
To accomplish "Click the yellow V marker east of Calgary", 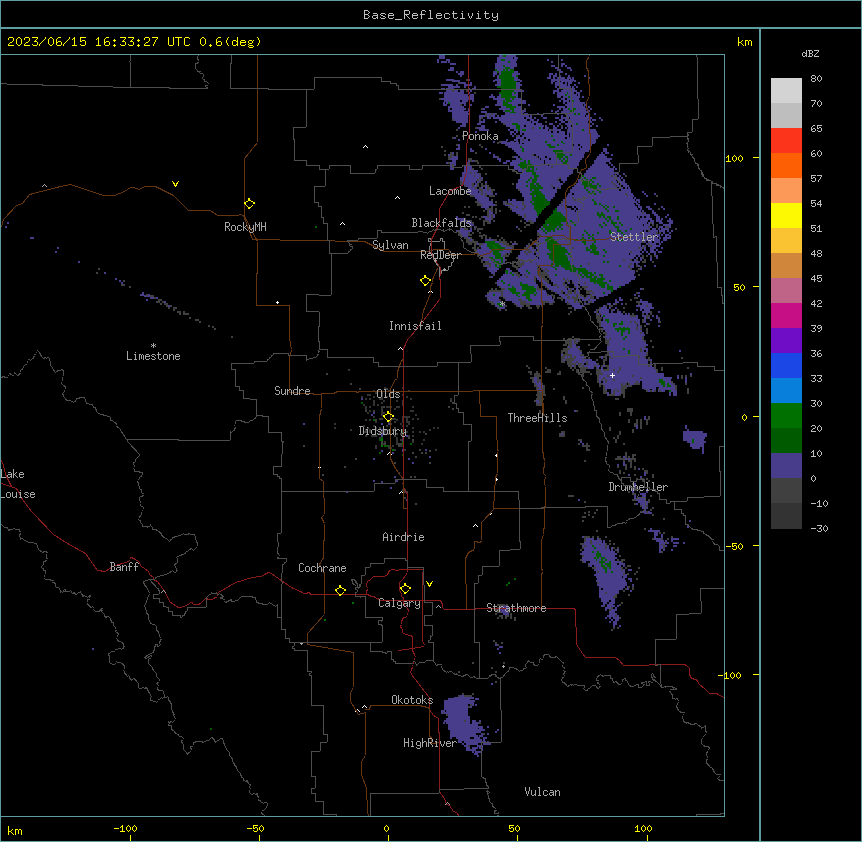I will point(429,584).
